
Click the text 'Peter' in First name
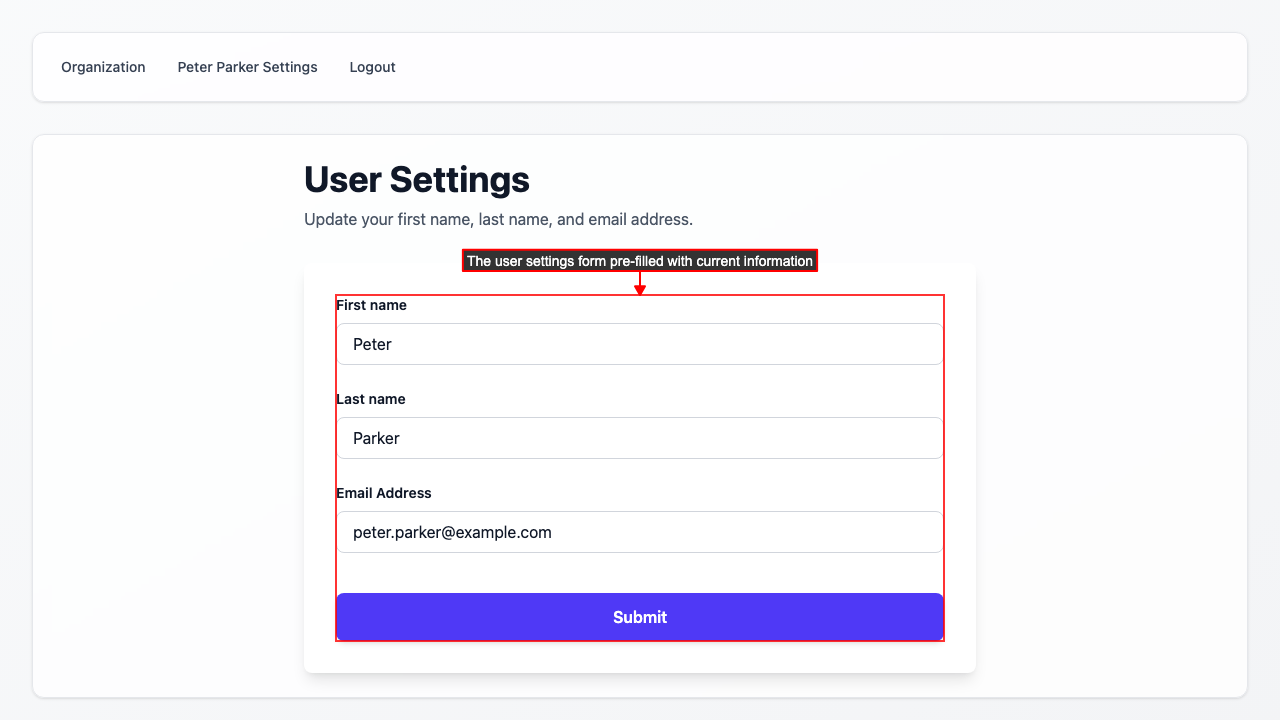click(x=372, y=344)
